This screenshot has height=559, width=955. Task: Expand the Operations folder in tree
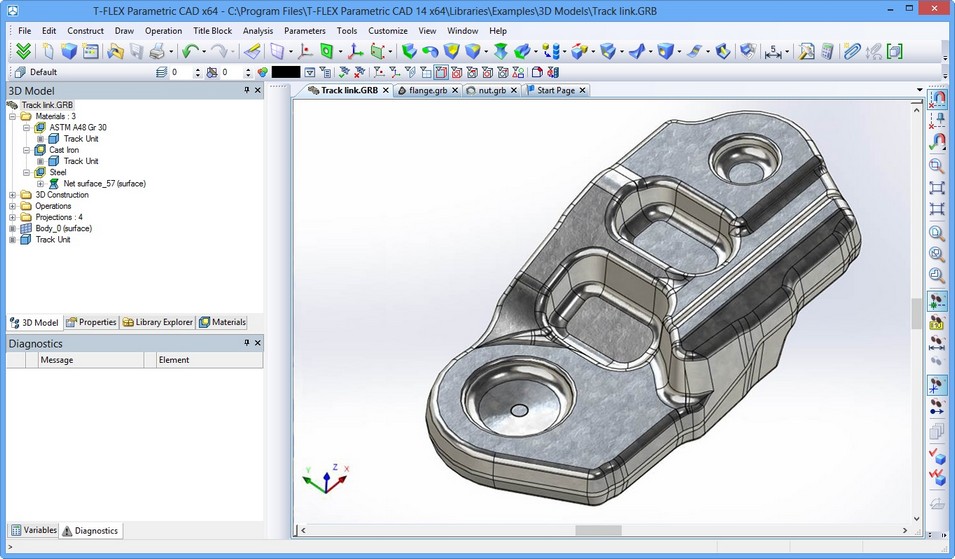pos(12,206)
